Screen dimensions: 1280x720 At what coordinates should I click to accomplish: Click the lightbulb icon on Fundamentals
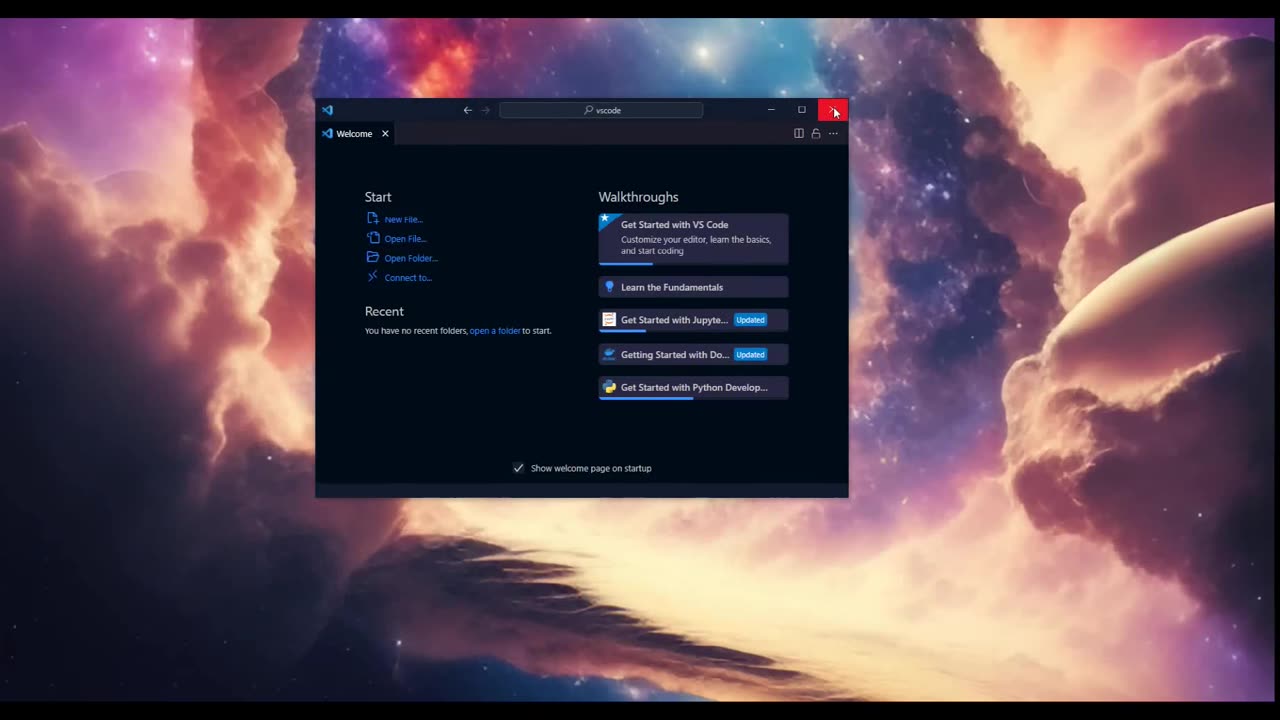tap(609, 287)
